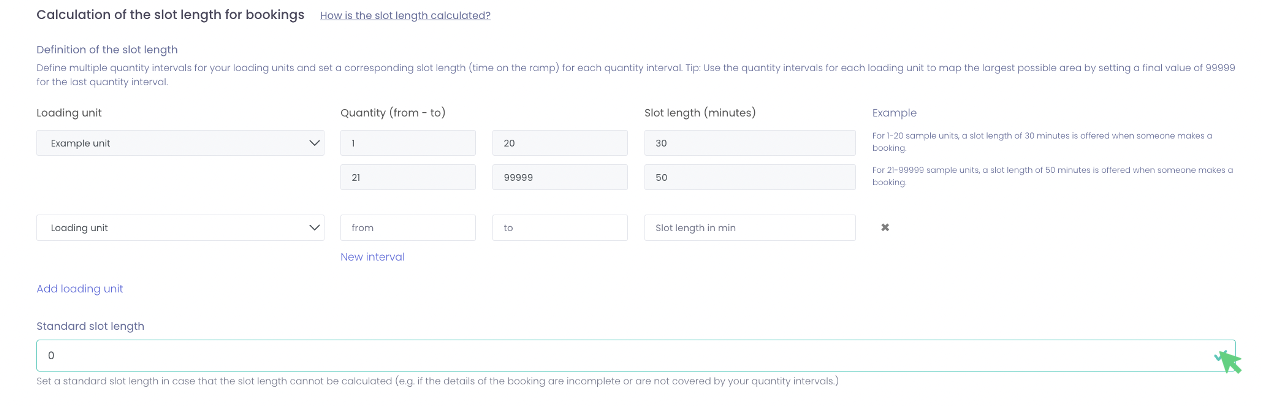Click the empty 'to' quantity field
The width and height of the screenshot is (1262, 406).
click(x=559, y=228)
